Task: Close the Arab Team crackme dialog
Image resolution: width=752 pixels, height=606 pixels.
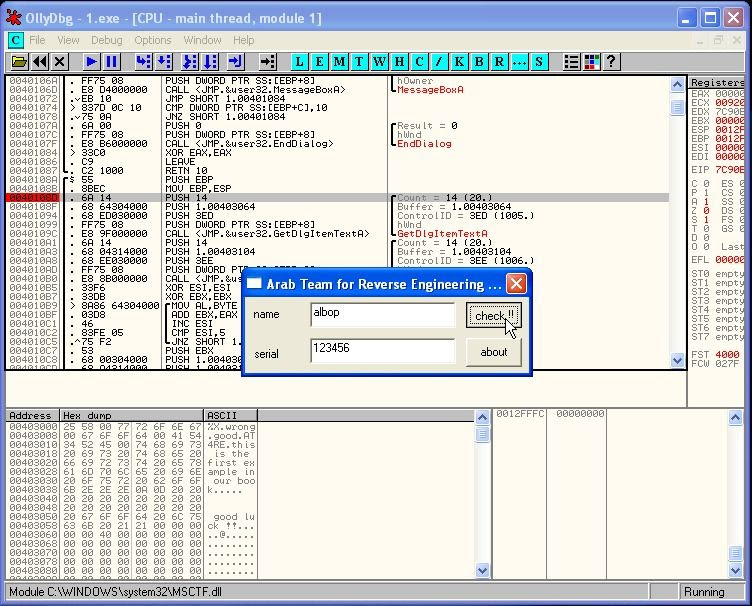Action: click(516, 284)
